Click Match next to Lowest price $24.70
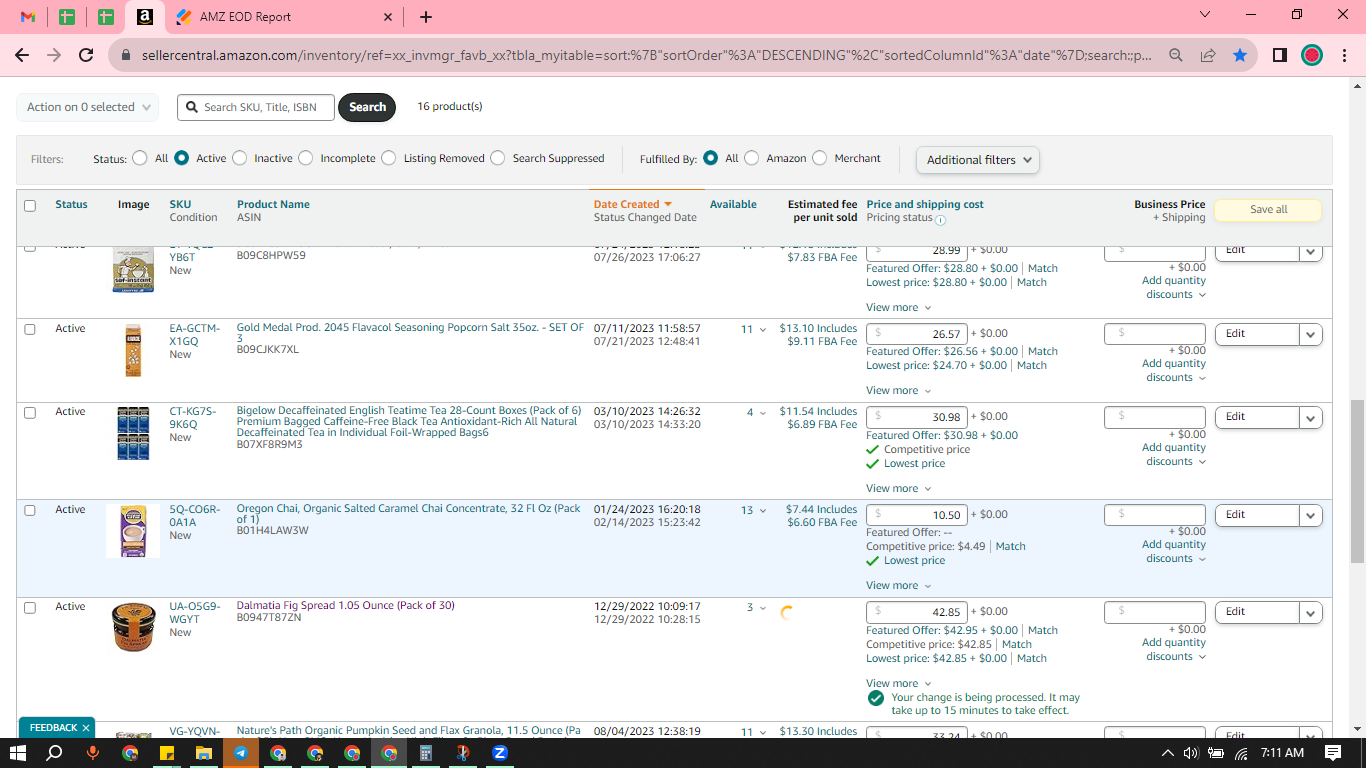The height and width of the screenshot is (768, 1366). pos(1032,366)
